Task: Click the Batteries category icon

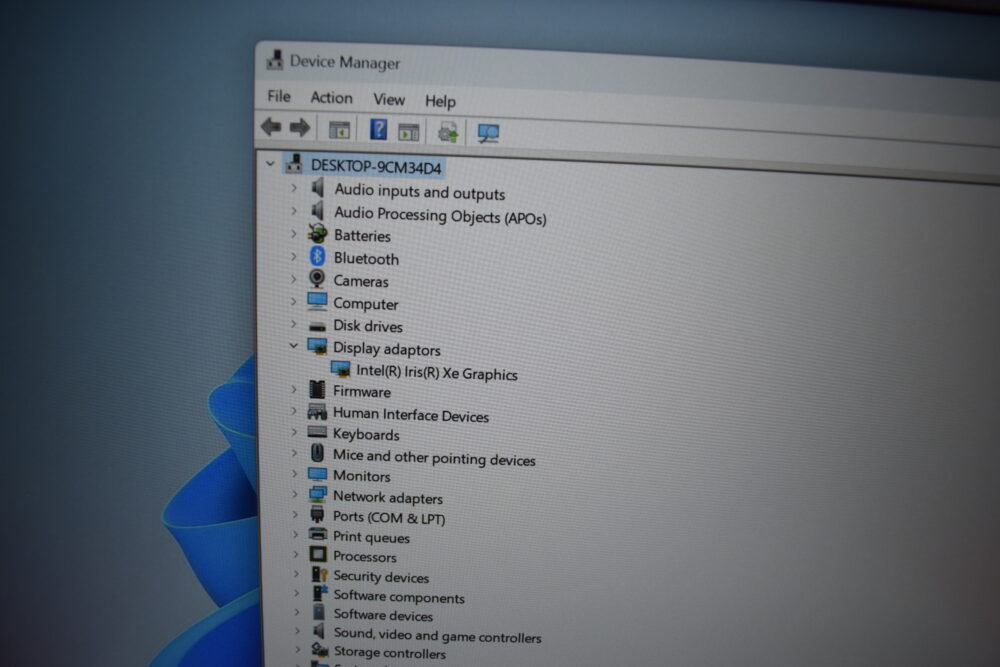Action: point(318,233)
